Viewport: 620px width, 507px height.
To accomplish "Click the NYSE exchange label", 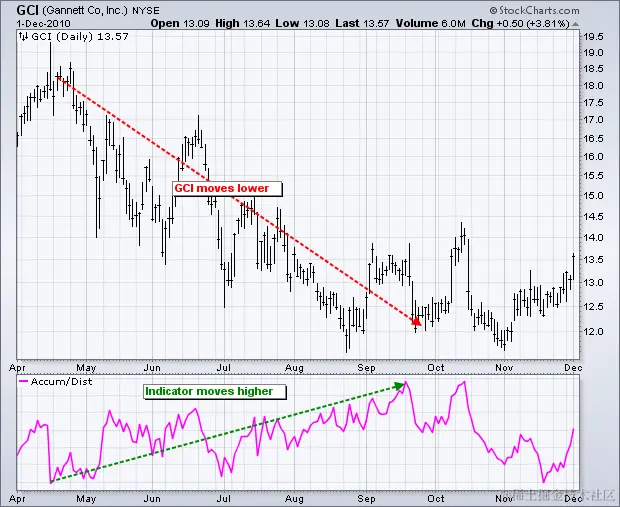I will coord(146,11).
